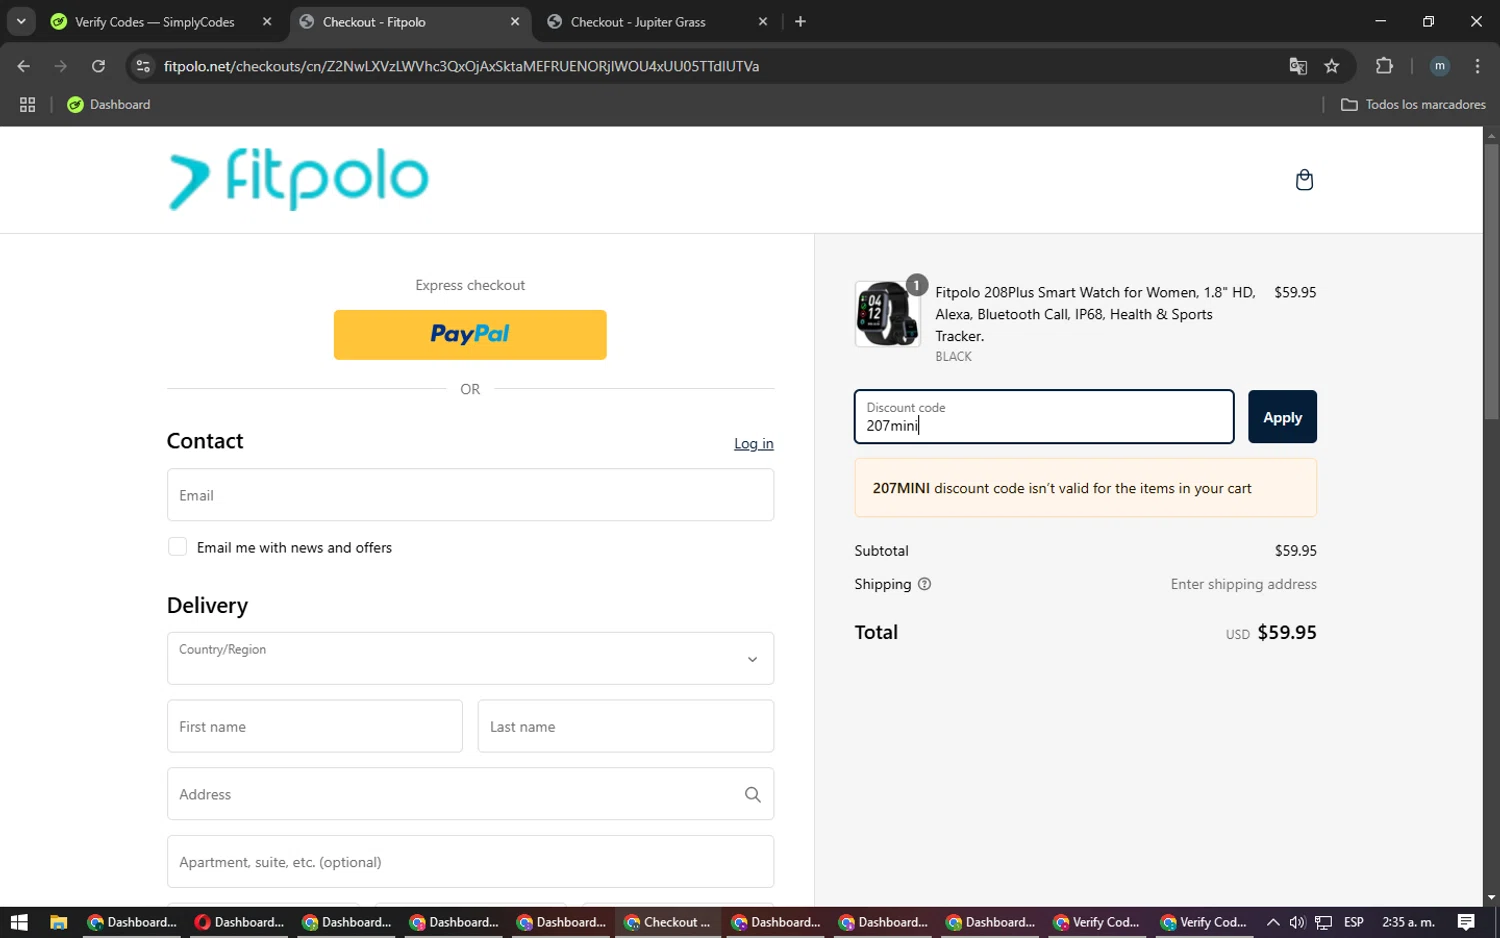Image resolution: width=1500 pixels, height=938 pixels.
Task: Click the volume speaker tray icon
Action: coord(1297,922)
